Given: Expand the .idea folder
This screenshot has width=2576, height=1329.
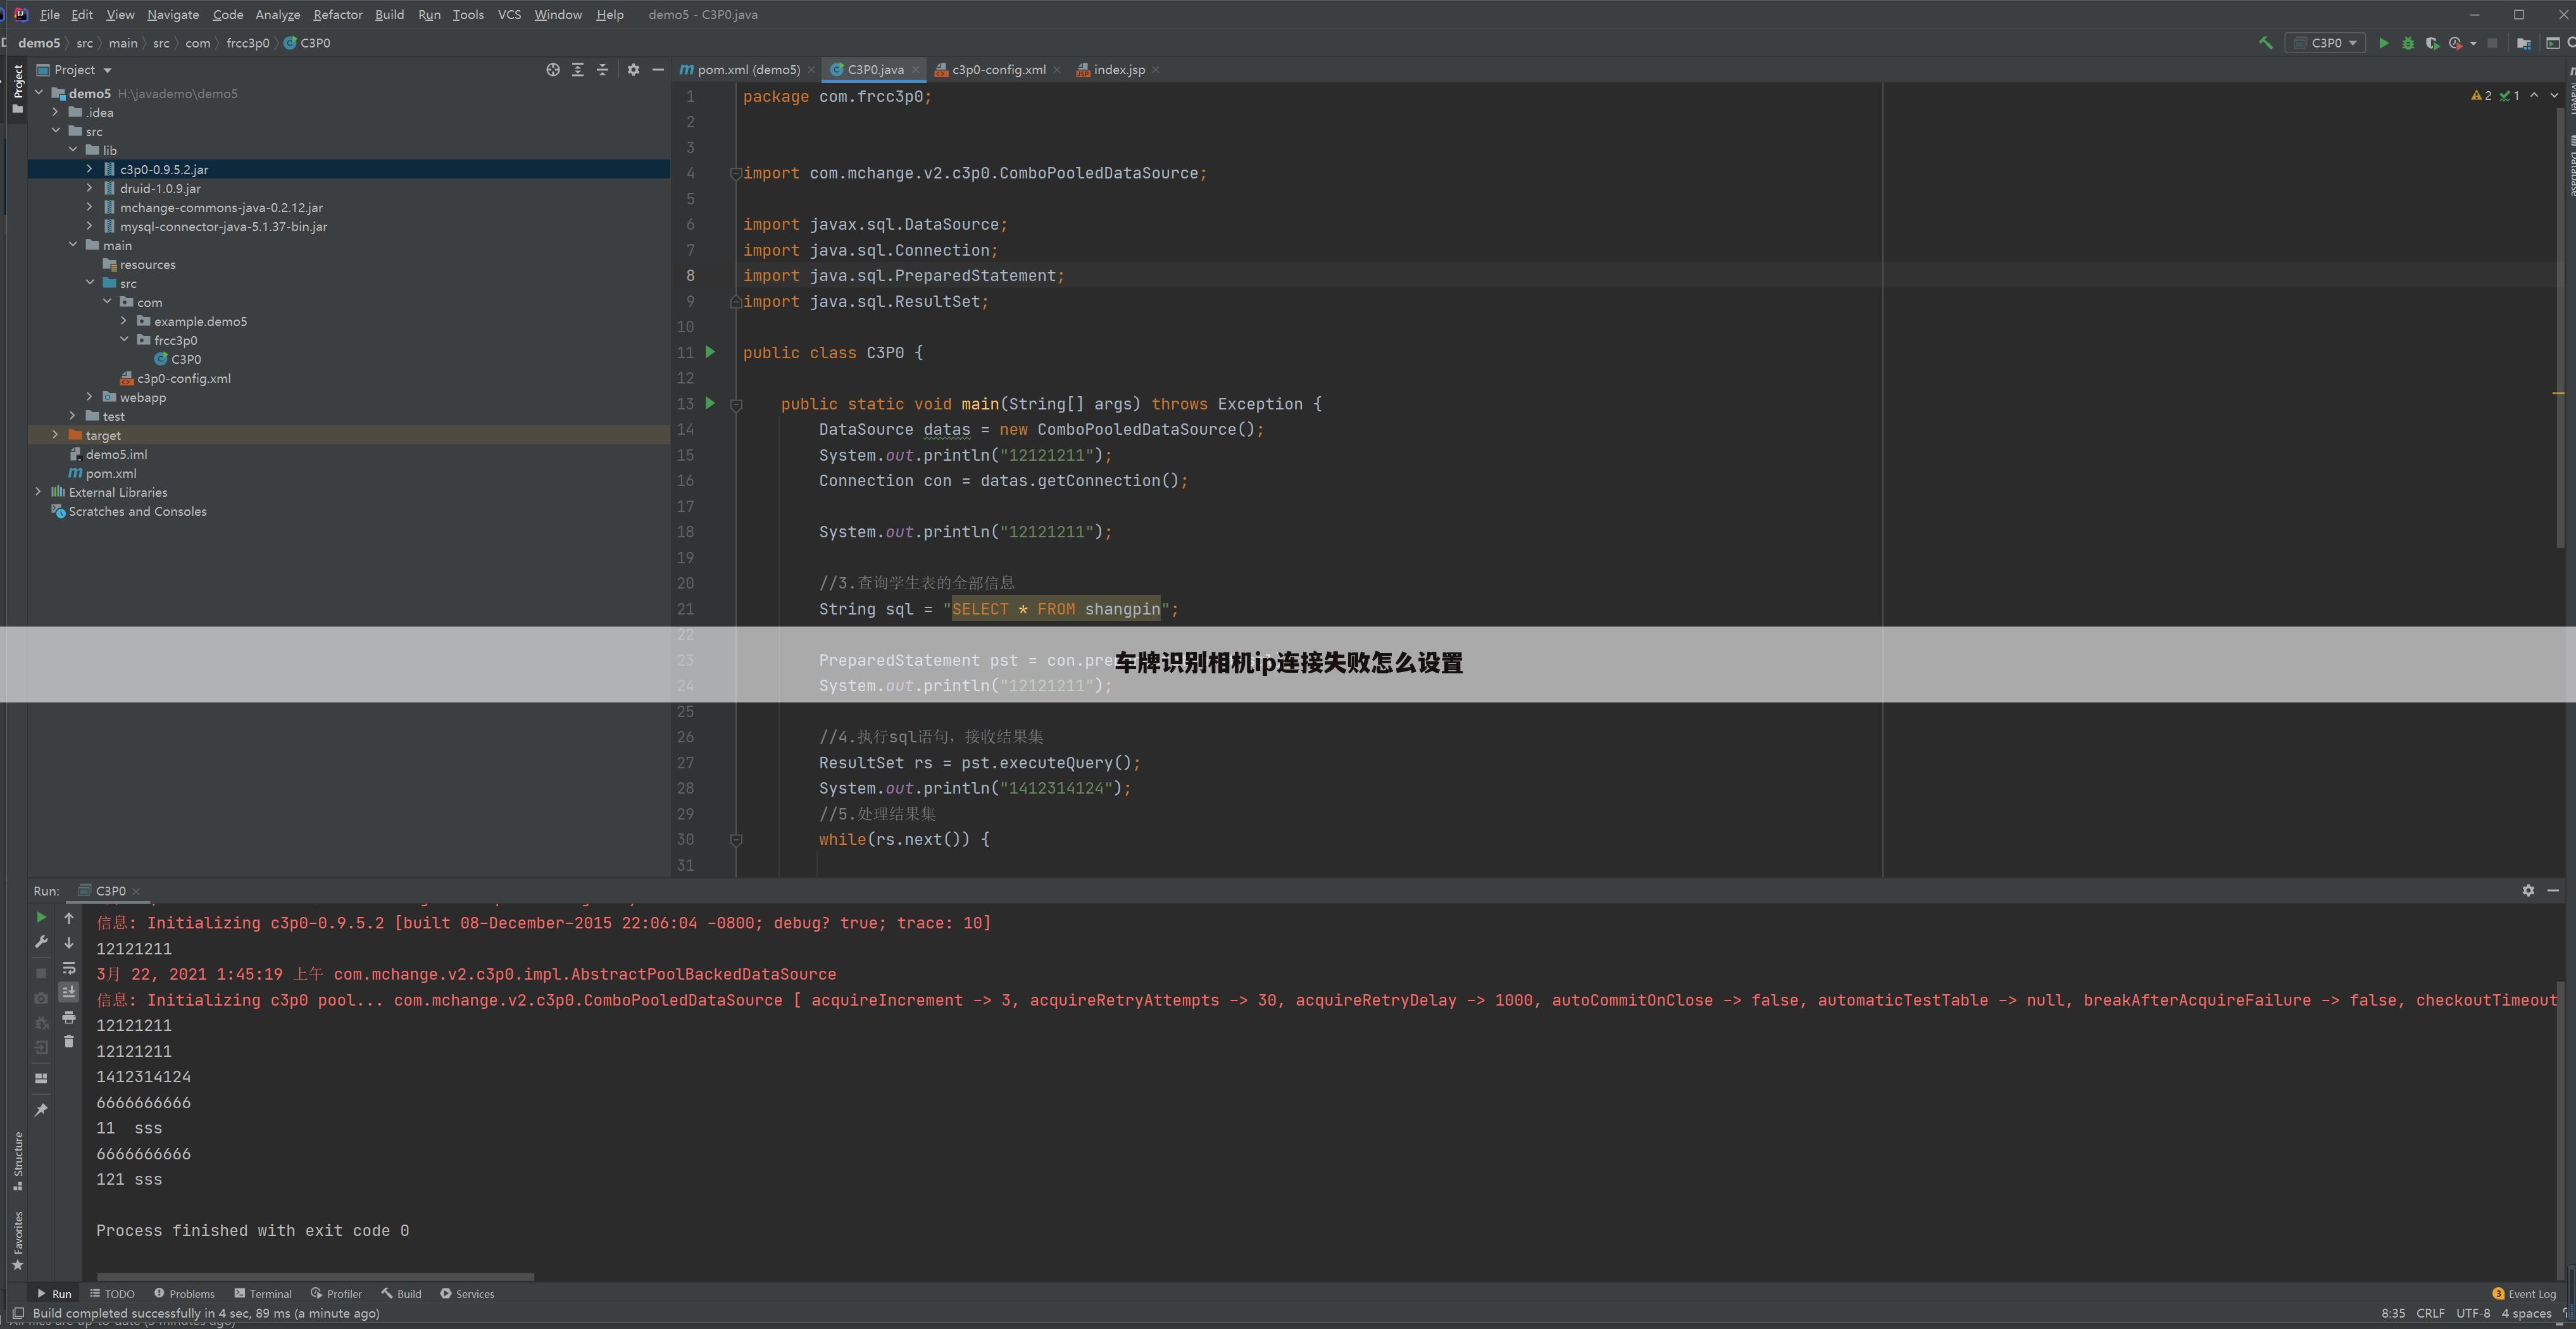Looking at the screenshot, I should click(x=56, y=112).
